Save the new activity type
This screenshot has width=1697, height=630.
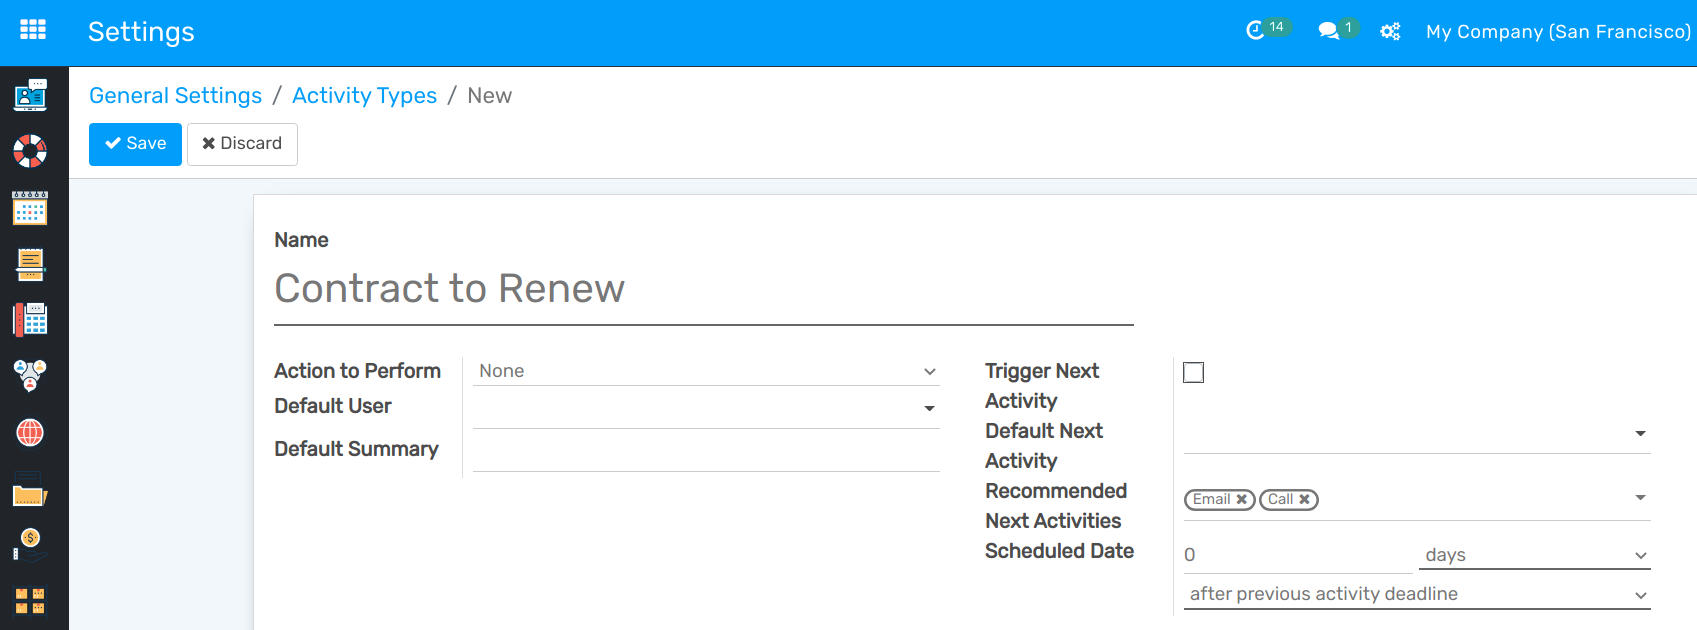135,144
